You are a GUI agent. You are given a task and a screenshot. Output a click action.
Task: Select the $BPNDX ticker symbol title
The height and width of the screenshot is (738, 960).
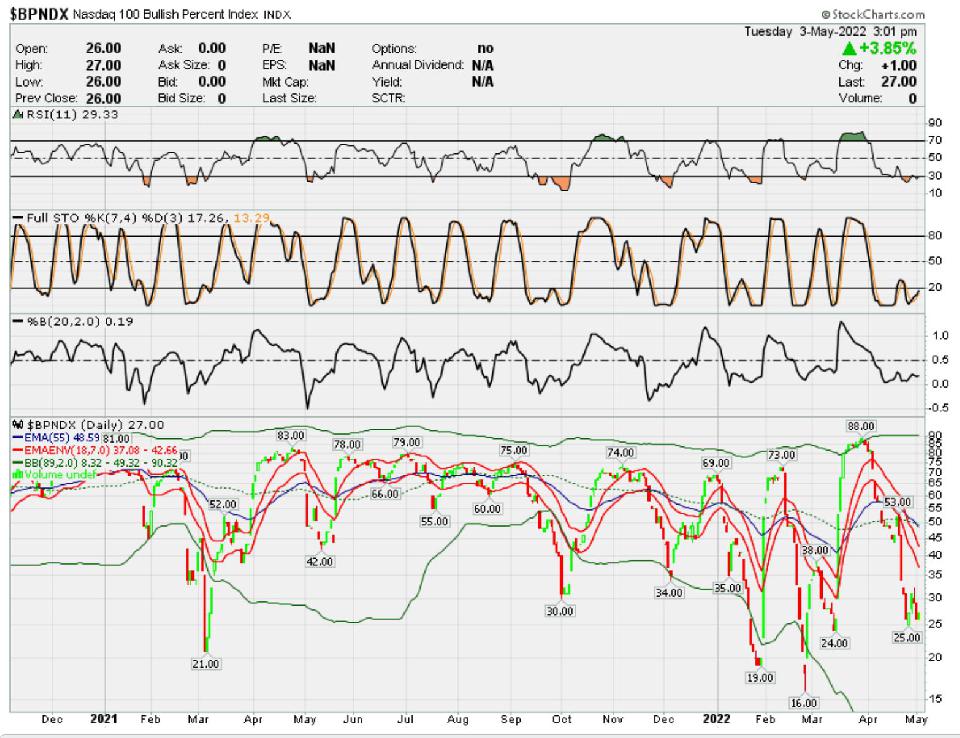coord(39,14)
